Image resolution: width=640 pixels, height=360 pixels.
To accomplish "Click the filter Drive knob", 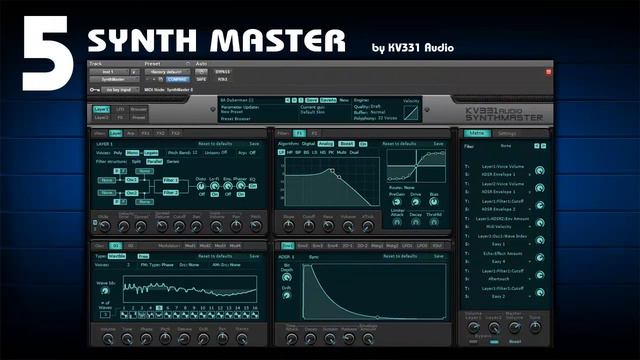I will tap(416, 202).
